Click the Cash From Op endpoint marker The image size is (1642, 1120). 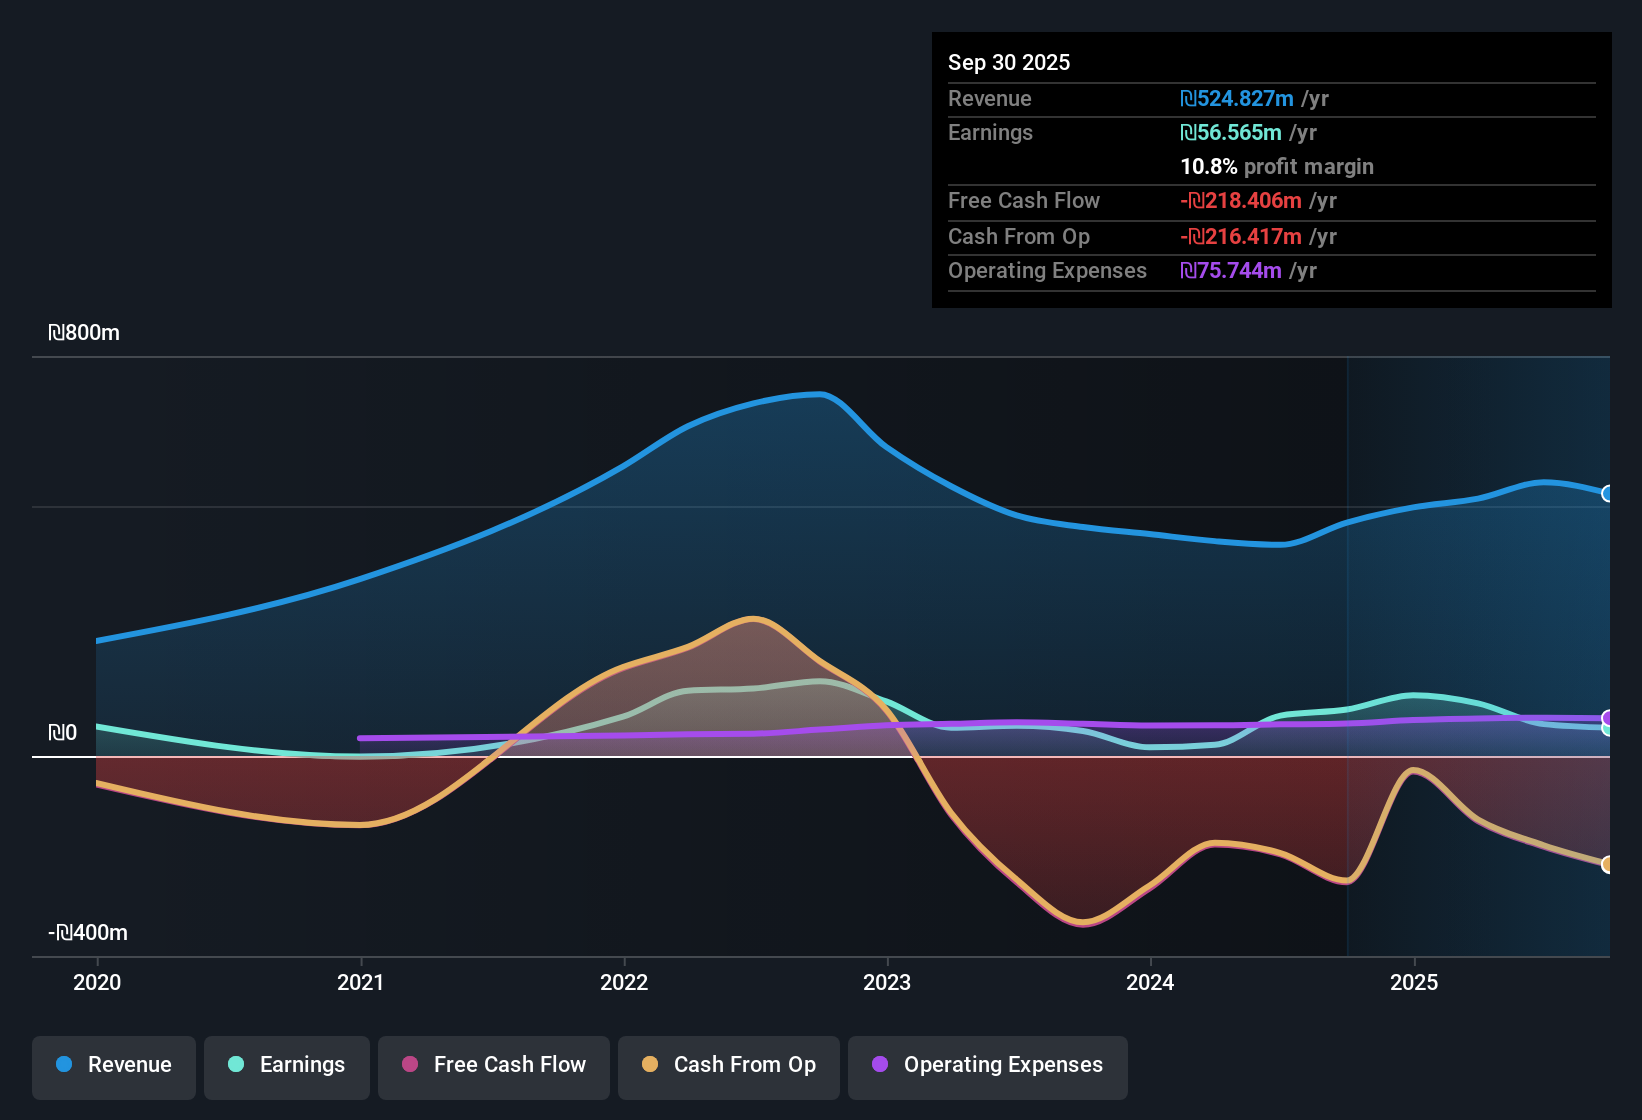tap(1608, 864)
